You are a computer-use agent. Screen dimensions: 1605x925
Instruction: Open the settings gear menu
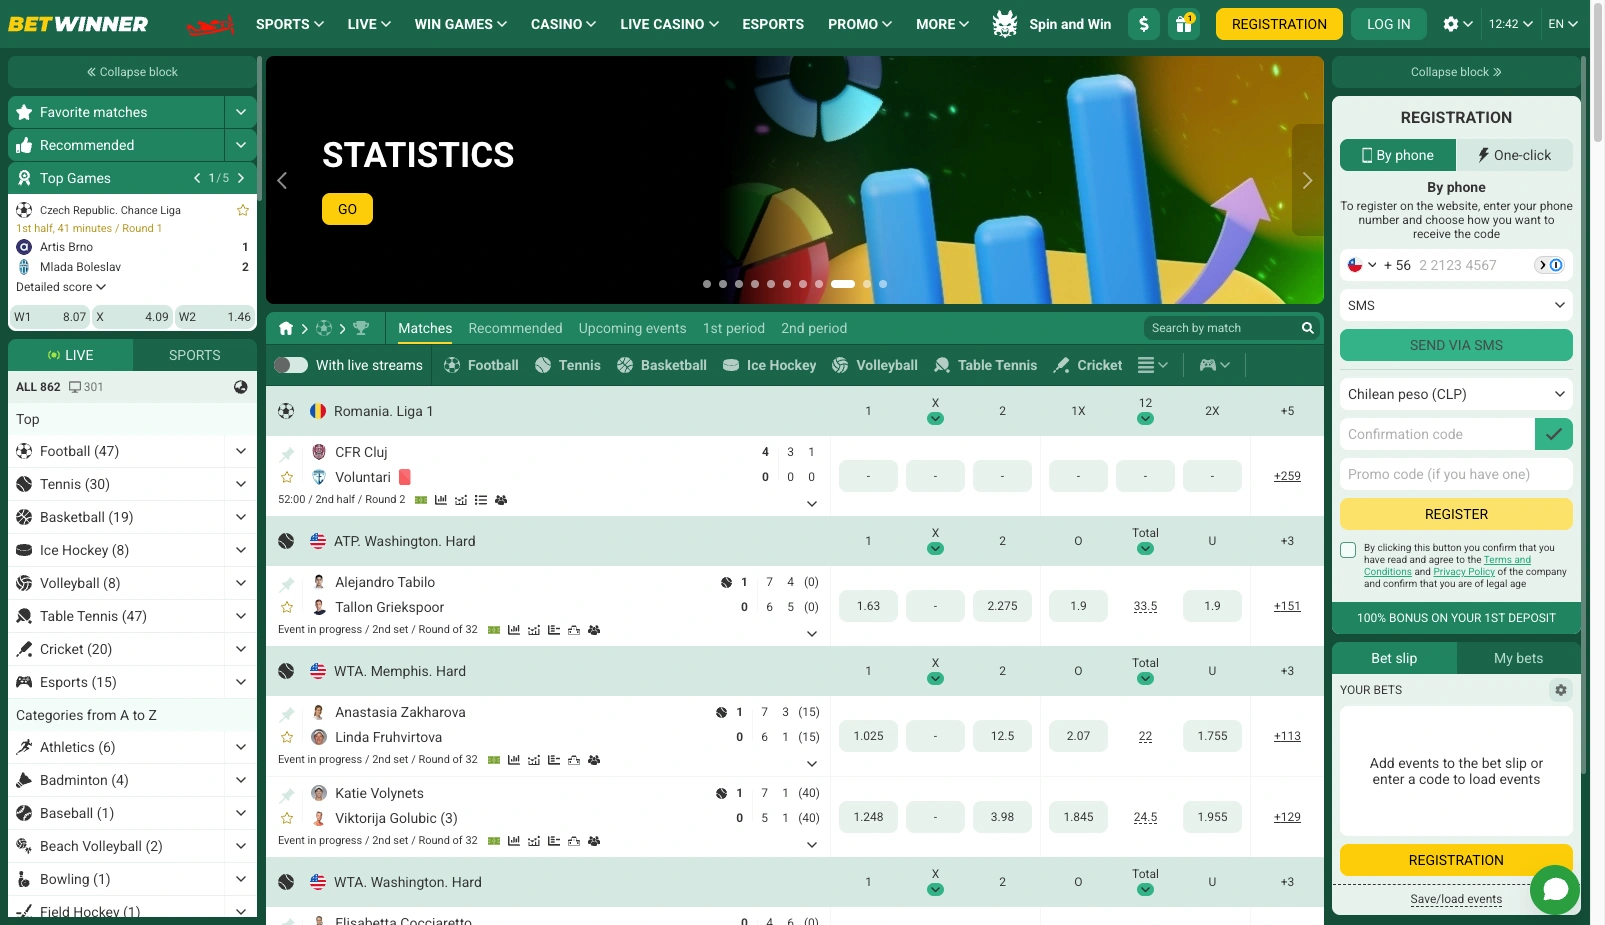click(1457, 24)
